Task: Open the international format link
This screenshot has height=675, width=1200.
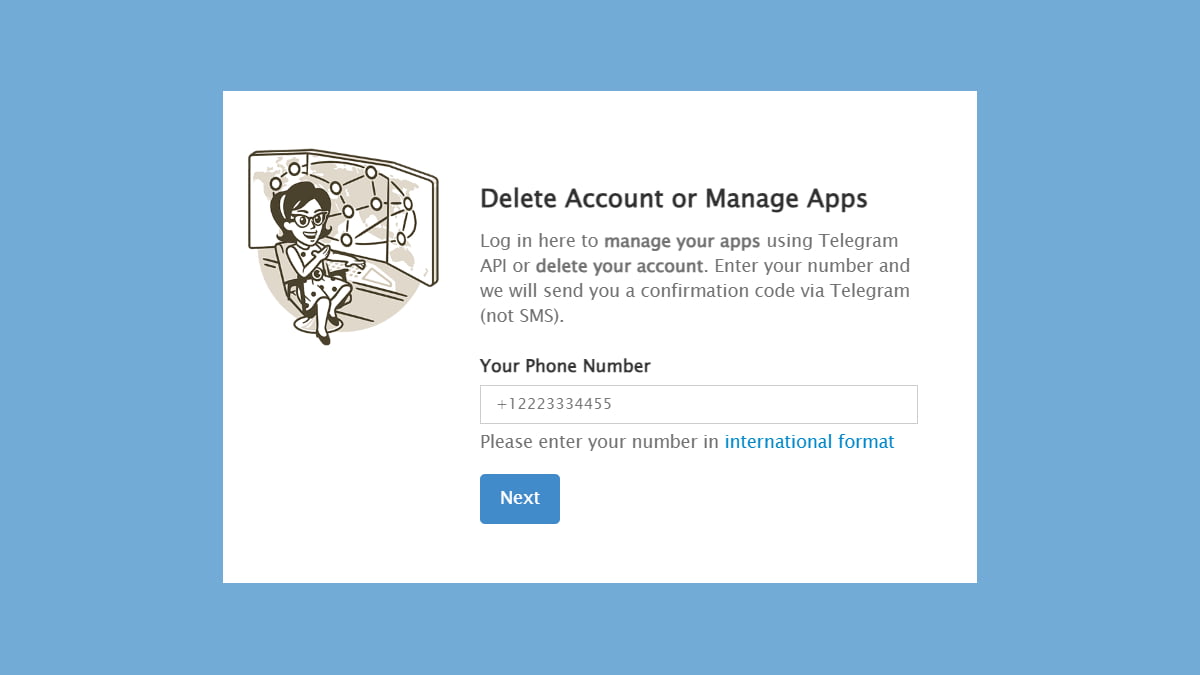Action: pyautogui.click(x=809, y=442)
